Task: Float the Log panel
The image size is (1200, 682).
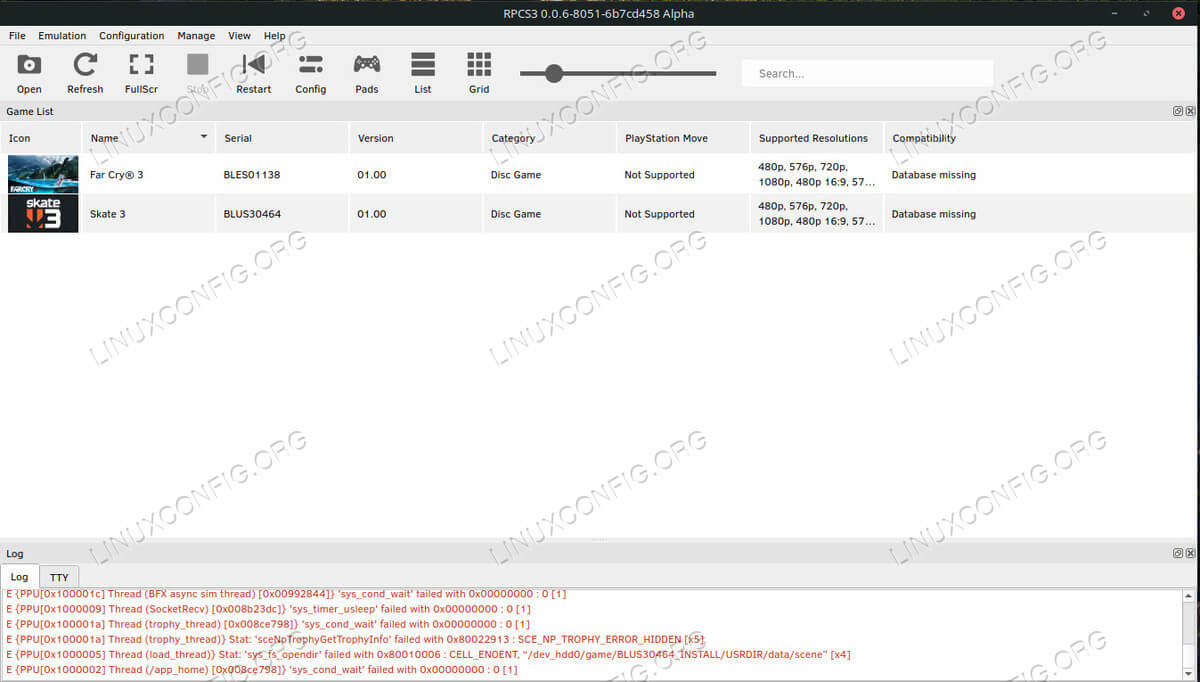Action: 1178,553
